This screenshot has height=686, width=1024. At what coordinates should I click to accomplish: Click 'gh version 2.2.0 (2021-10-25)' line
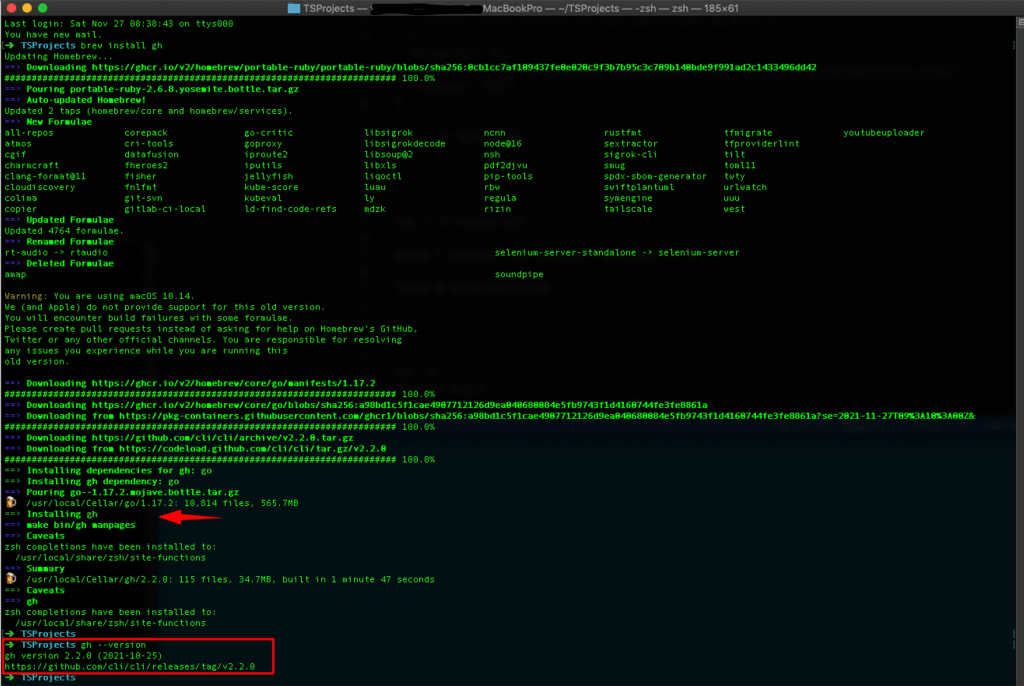pos(84,655)
